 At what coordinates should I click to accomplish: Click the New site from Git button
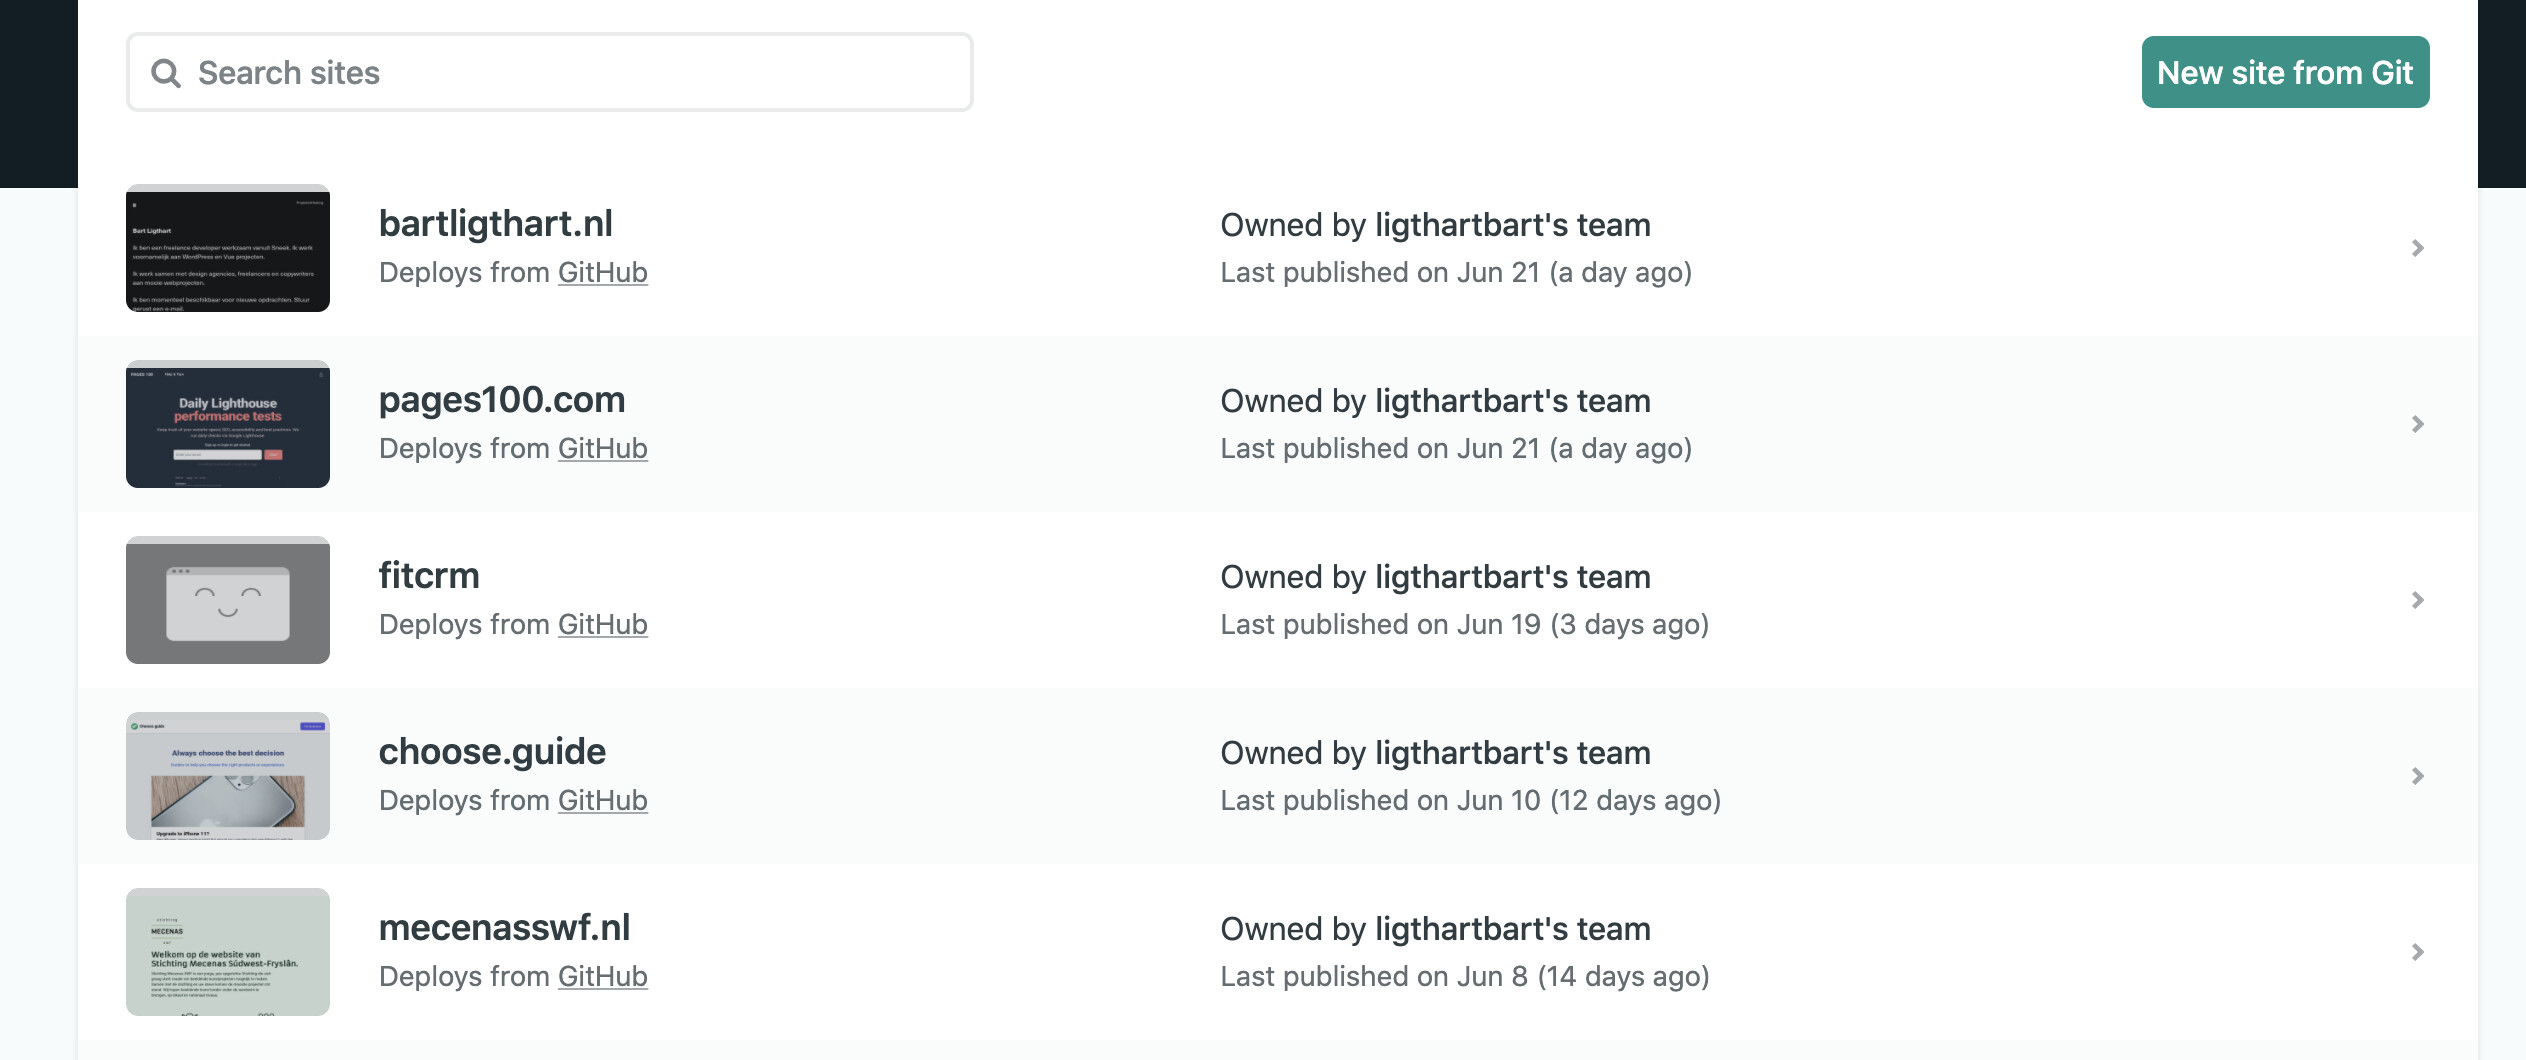[x=2285, y=72]
